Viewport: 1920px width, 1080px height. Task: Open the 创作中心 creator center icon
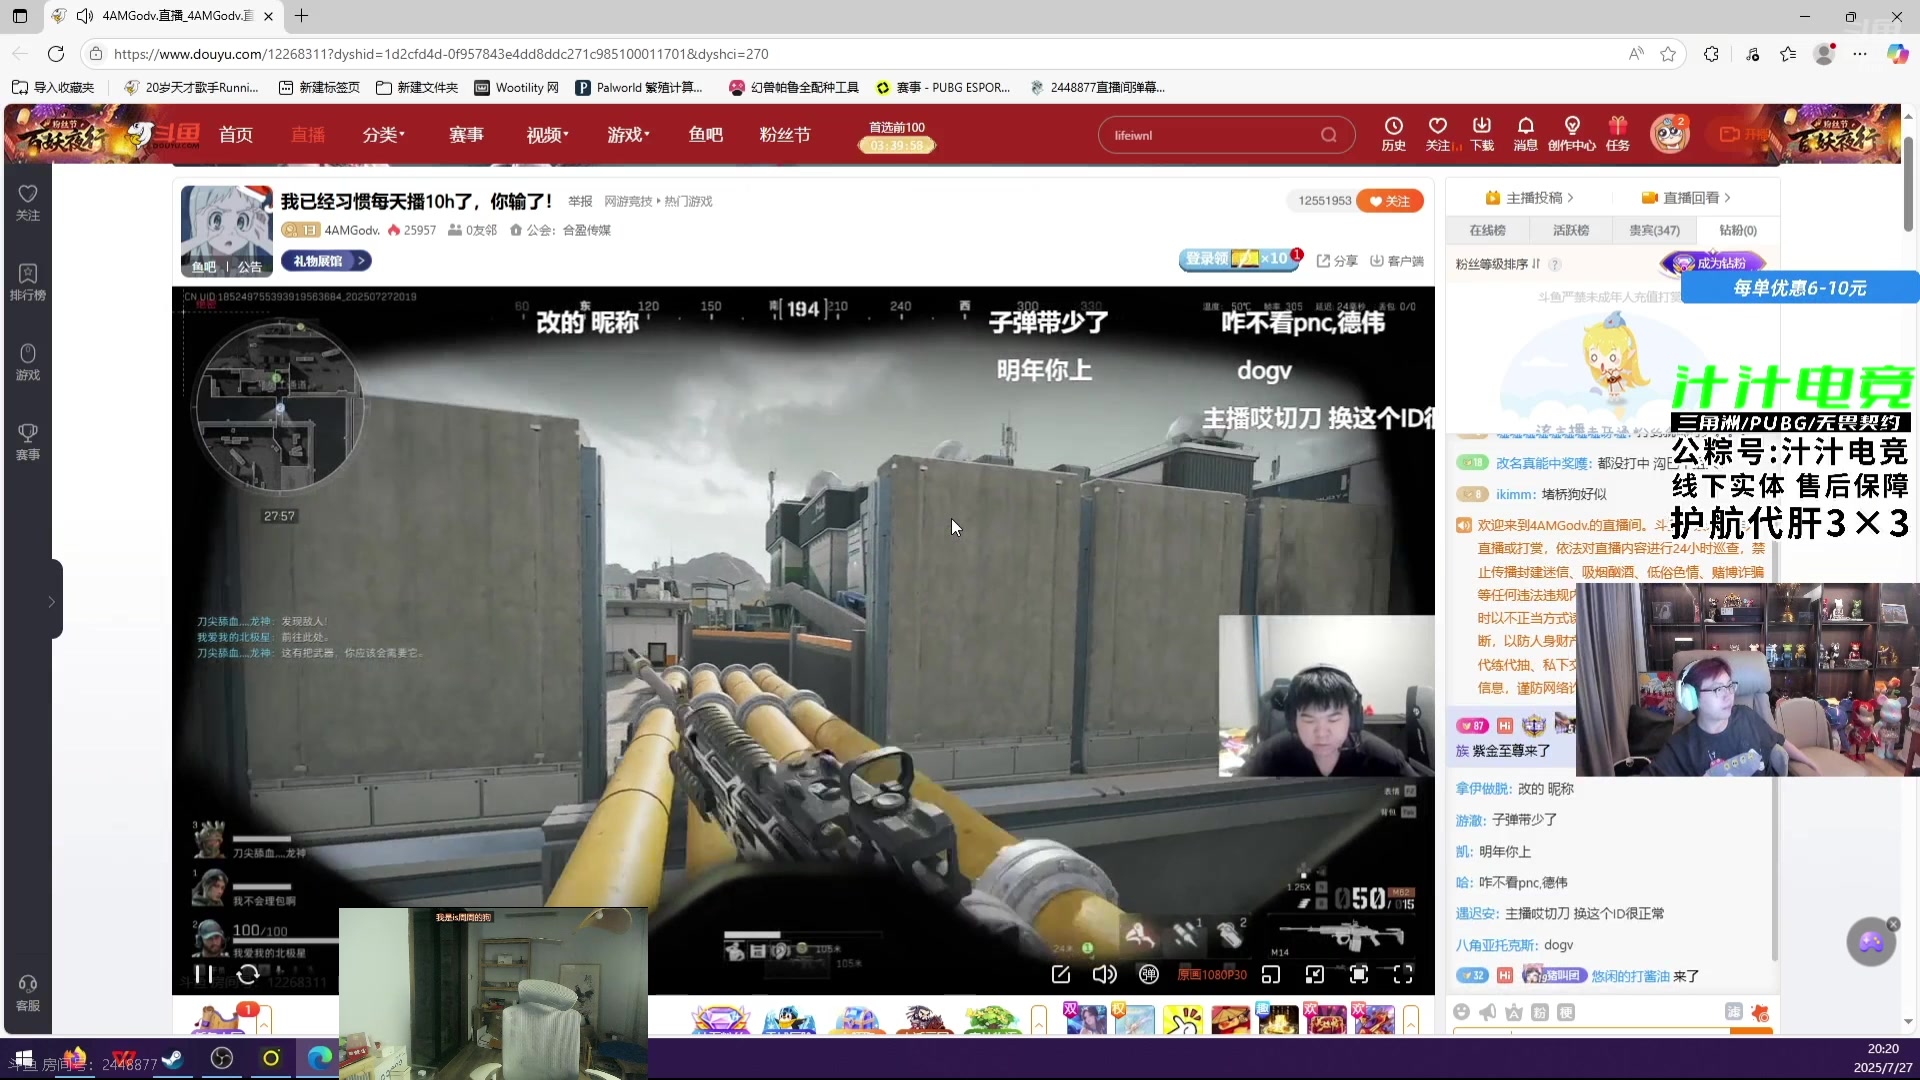pos(1571,134)
